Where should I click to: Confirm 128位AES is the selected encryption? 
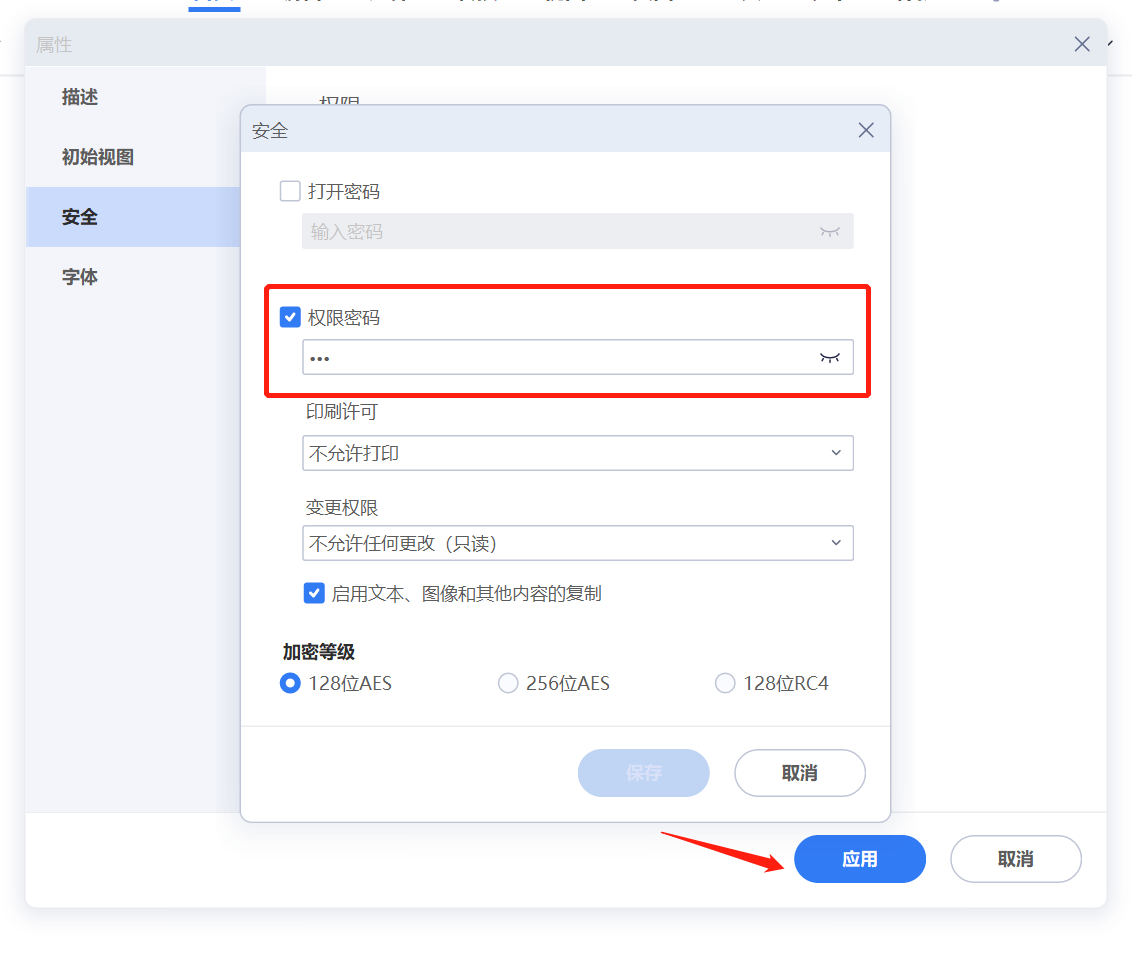coord(290,683)
